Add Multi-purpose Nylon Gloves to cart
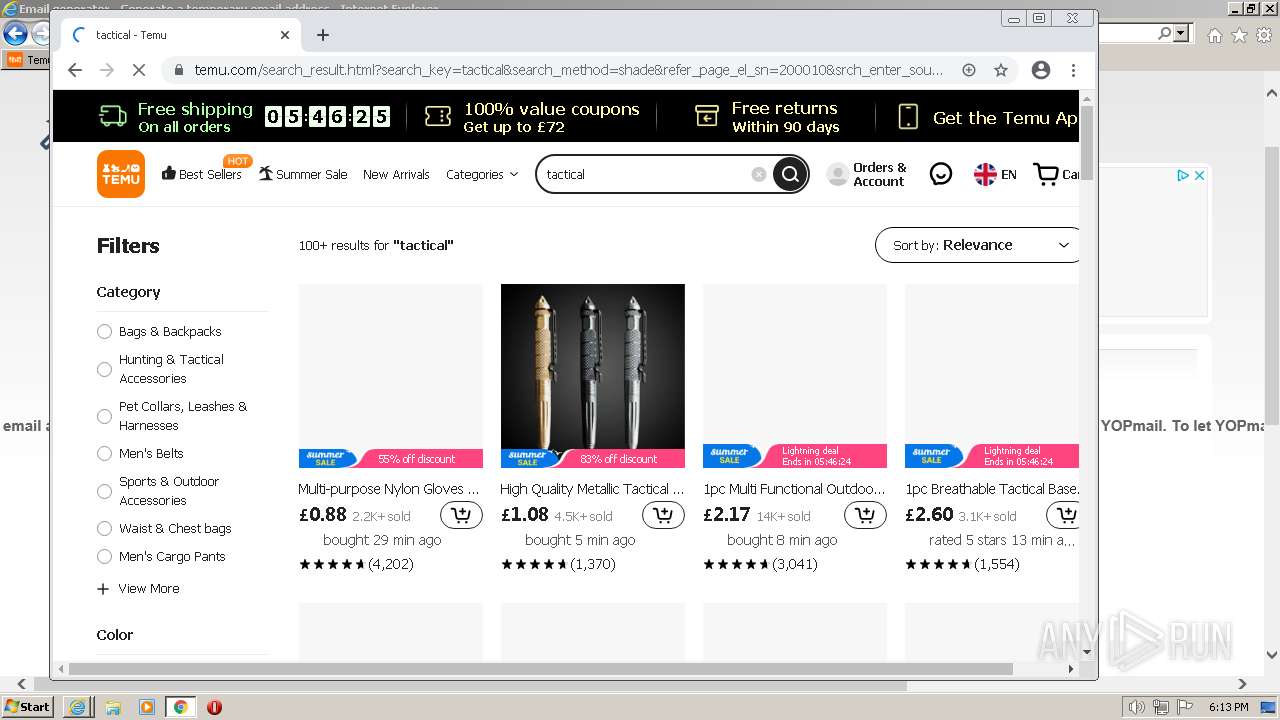Image resolution: width=1280 pixels, height=720 pixels. point(461,515)
